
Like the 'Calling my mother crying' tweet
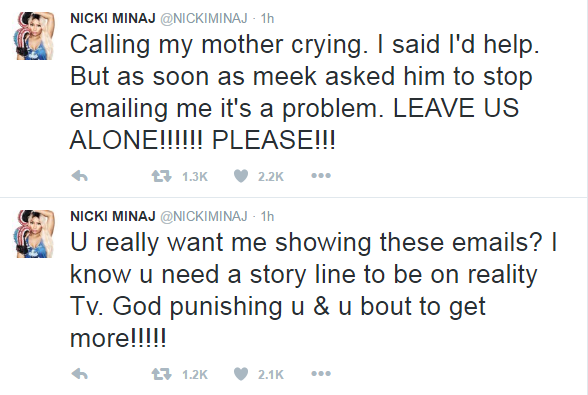tap(241, 176)
